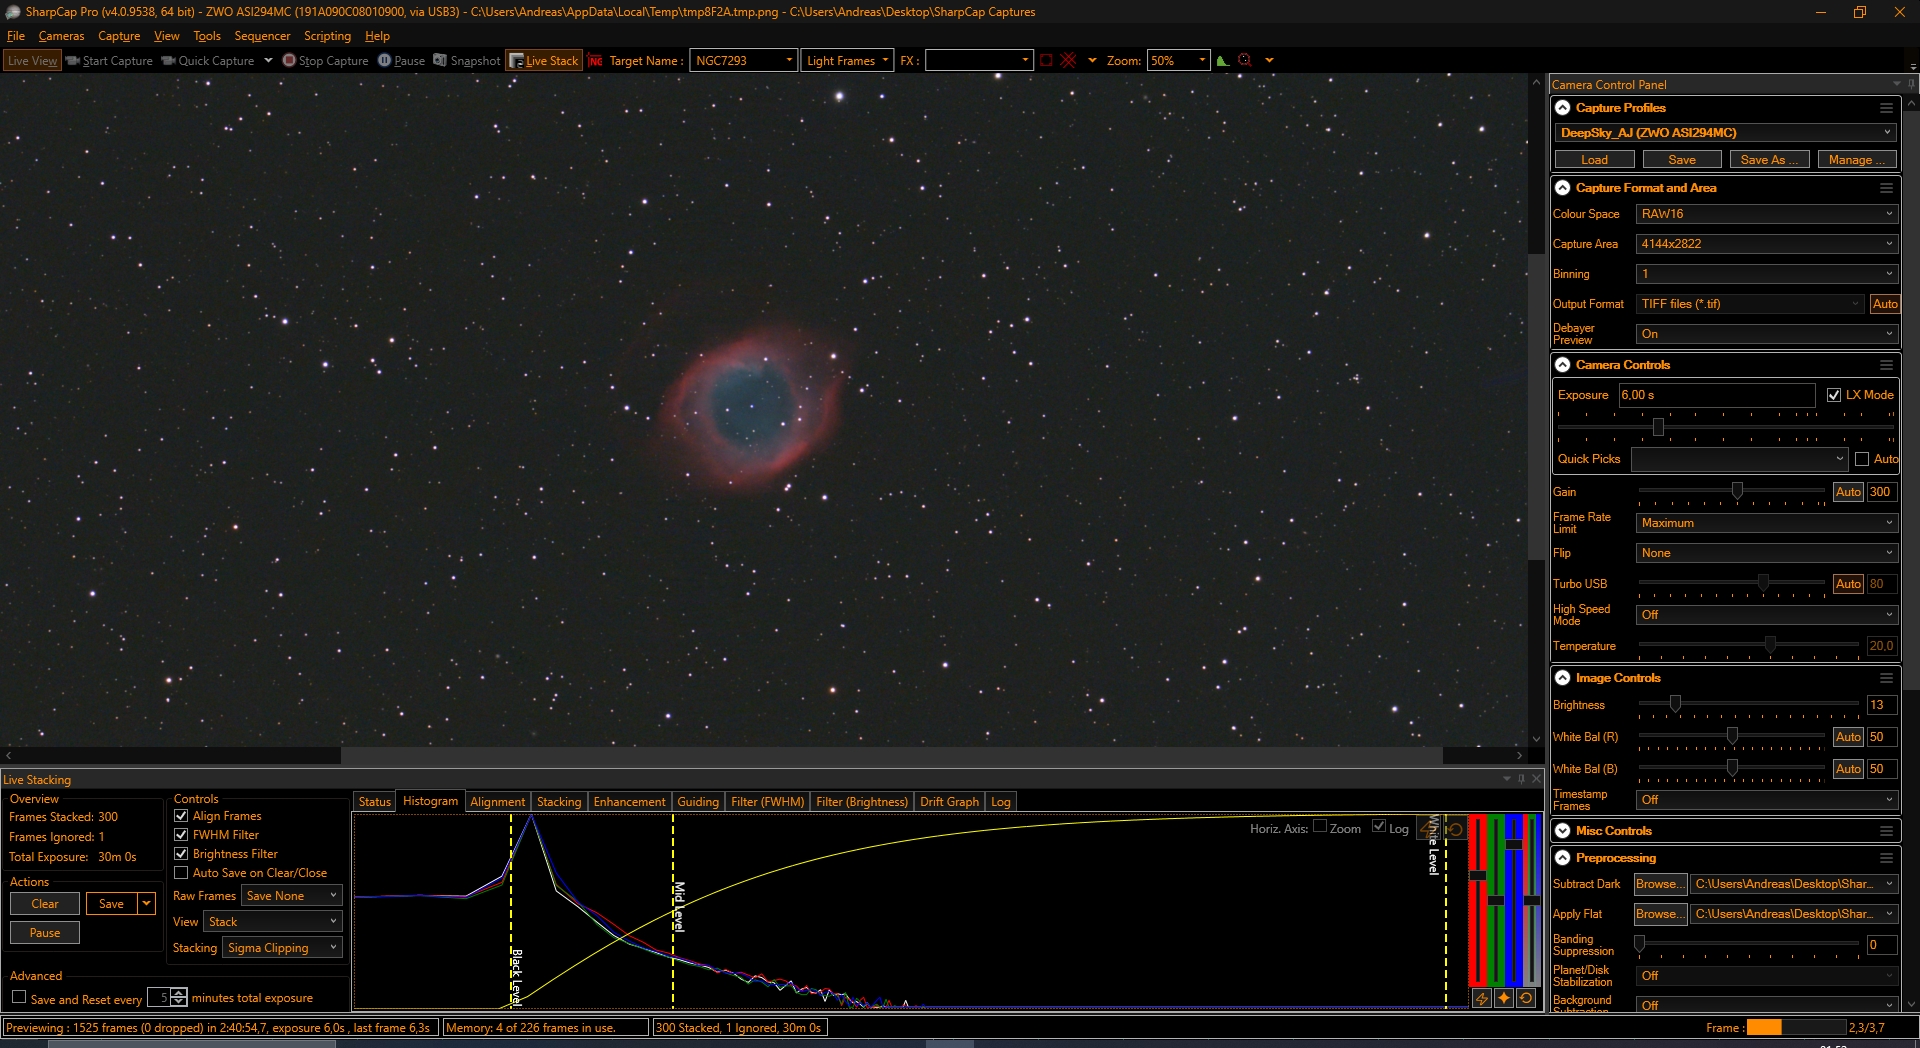The image size is (1920, 1048).
Task: Click the red target name icon
Action: click(x=595, y=60)
